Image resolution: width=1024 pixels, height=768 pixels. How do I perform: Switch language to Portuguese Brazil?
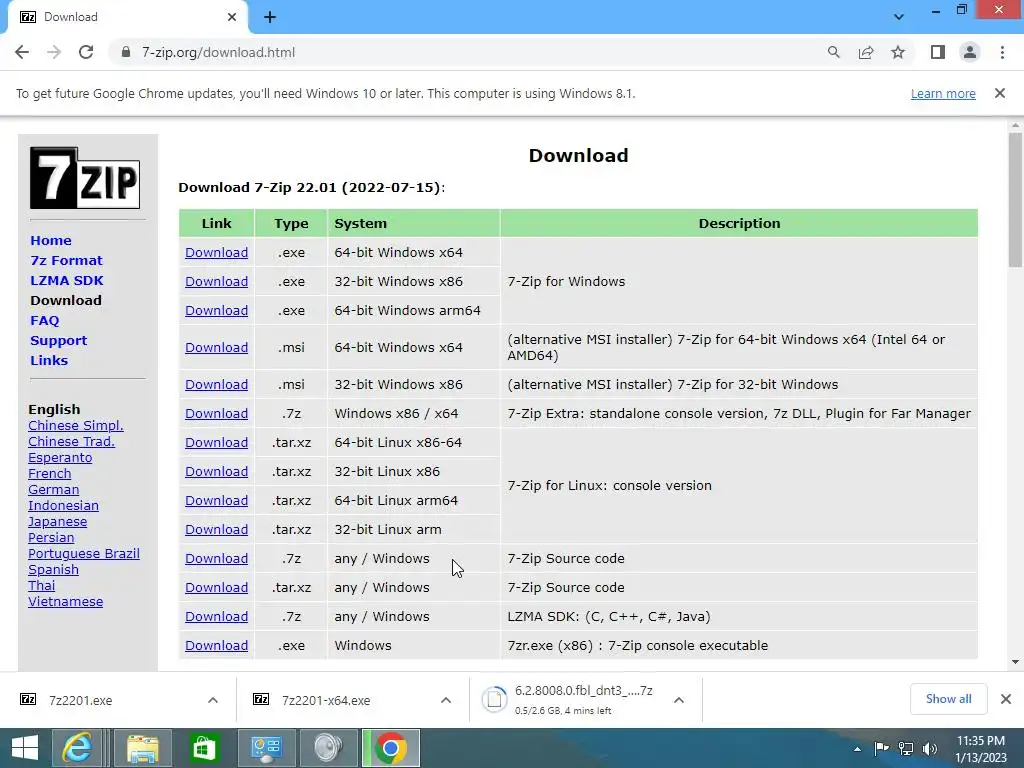84,554
